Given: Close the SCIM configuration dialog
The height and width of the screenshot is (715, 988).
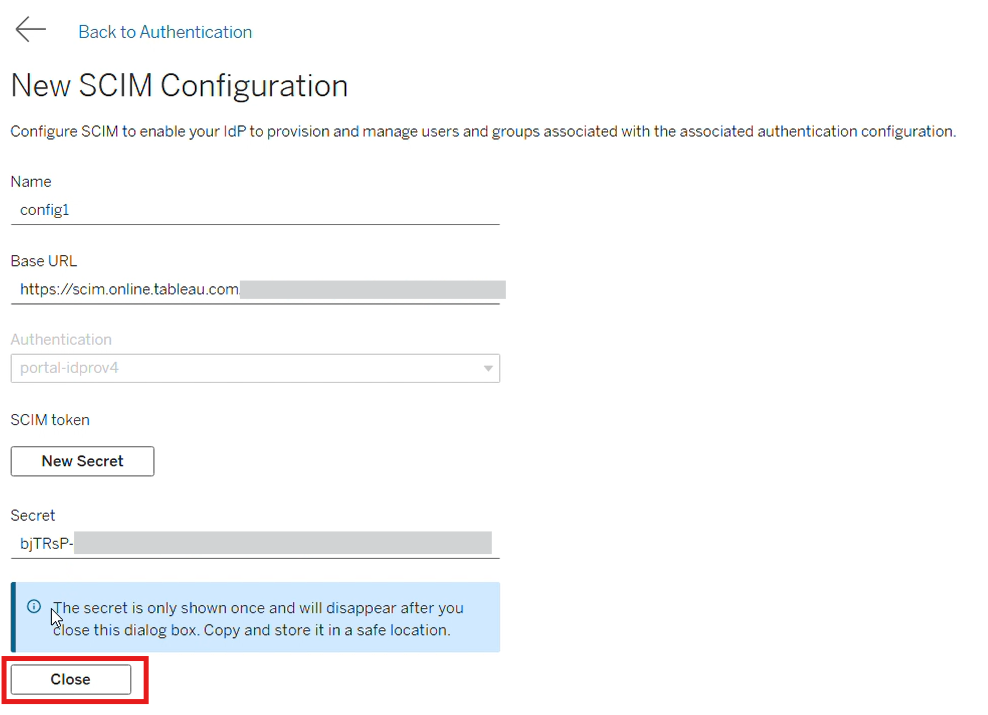Looking at the screenshot, I should tap(71, 680).
